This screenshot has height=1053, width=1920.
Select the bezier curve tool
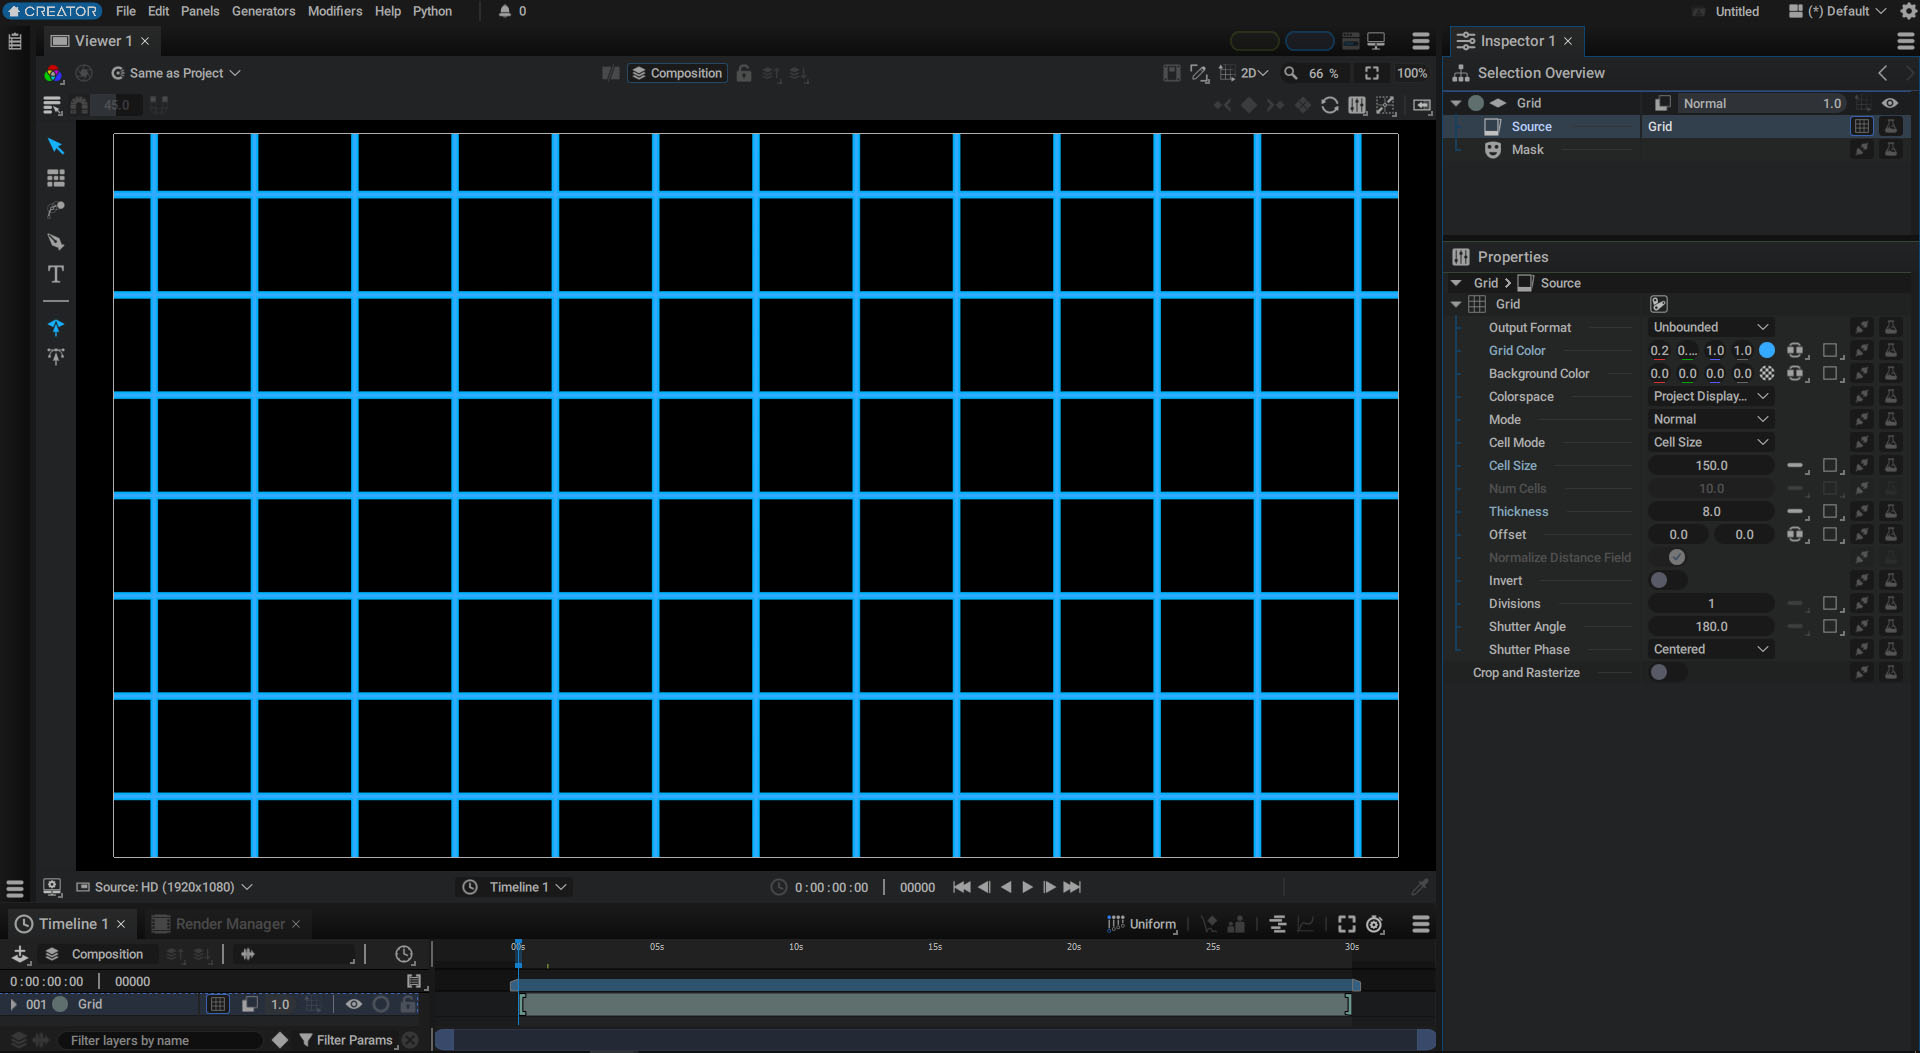pyautogui.click(x=56, y=210)
